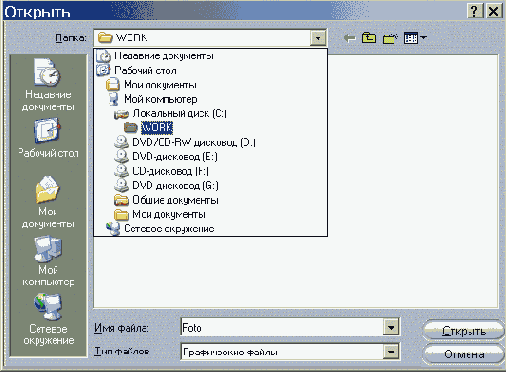The image size is (506, 372).
Task: Click the Отмена button
Action: tap(464, 354)
